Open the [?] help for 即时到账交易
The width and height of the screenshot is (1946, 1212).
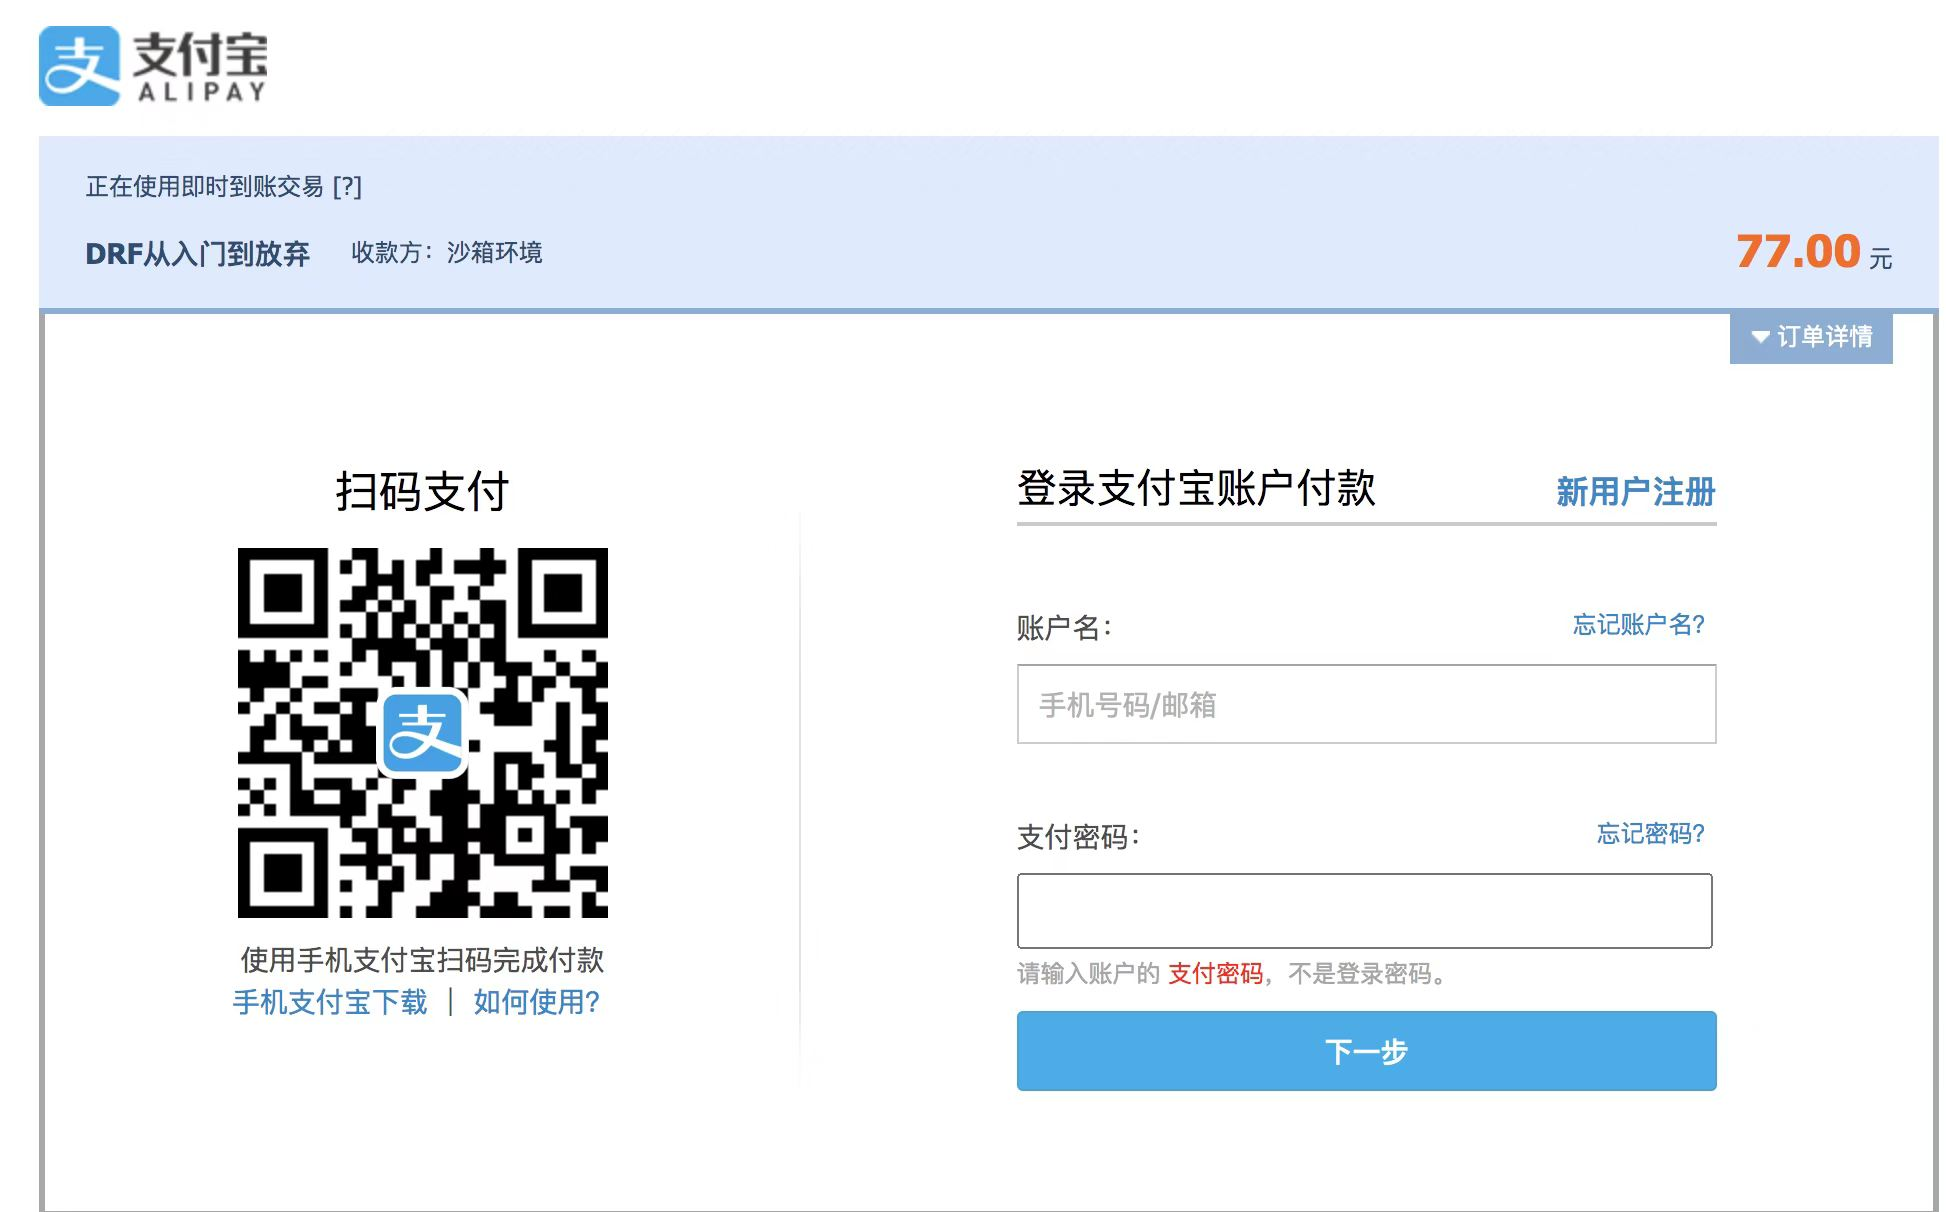click(x=347, y=187)
